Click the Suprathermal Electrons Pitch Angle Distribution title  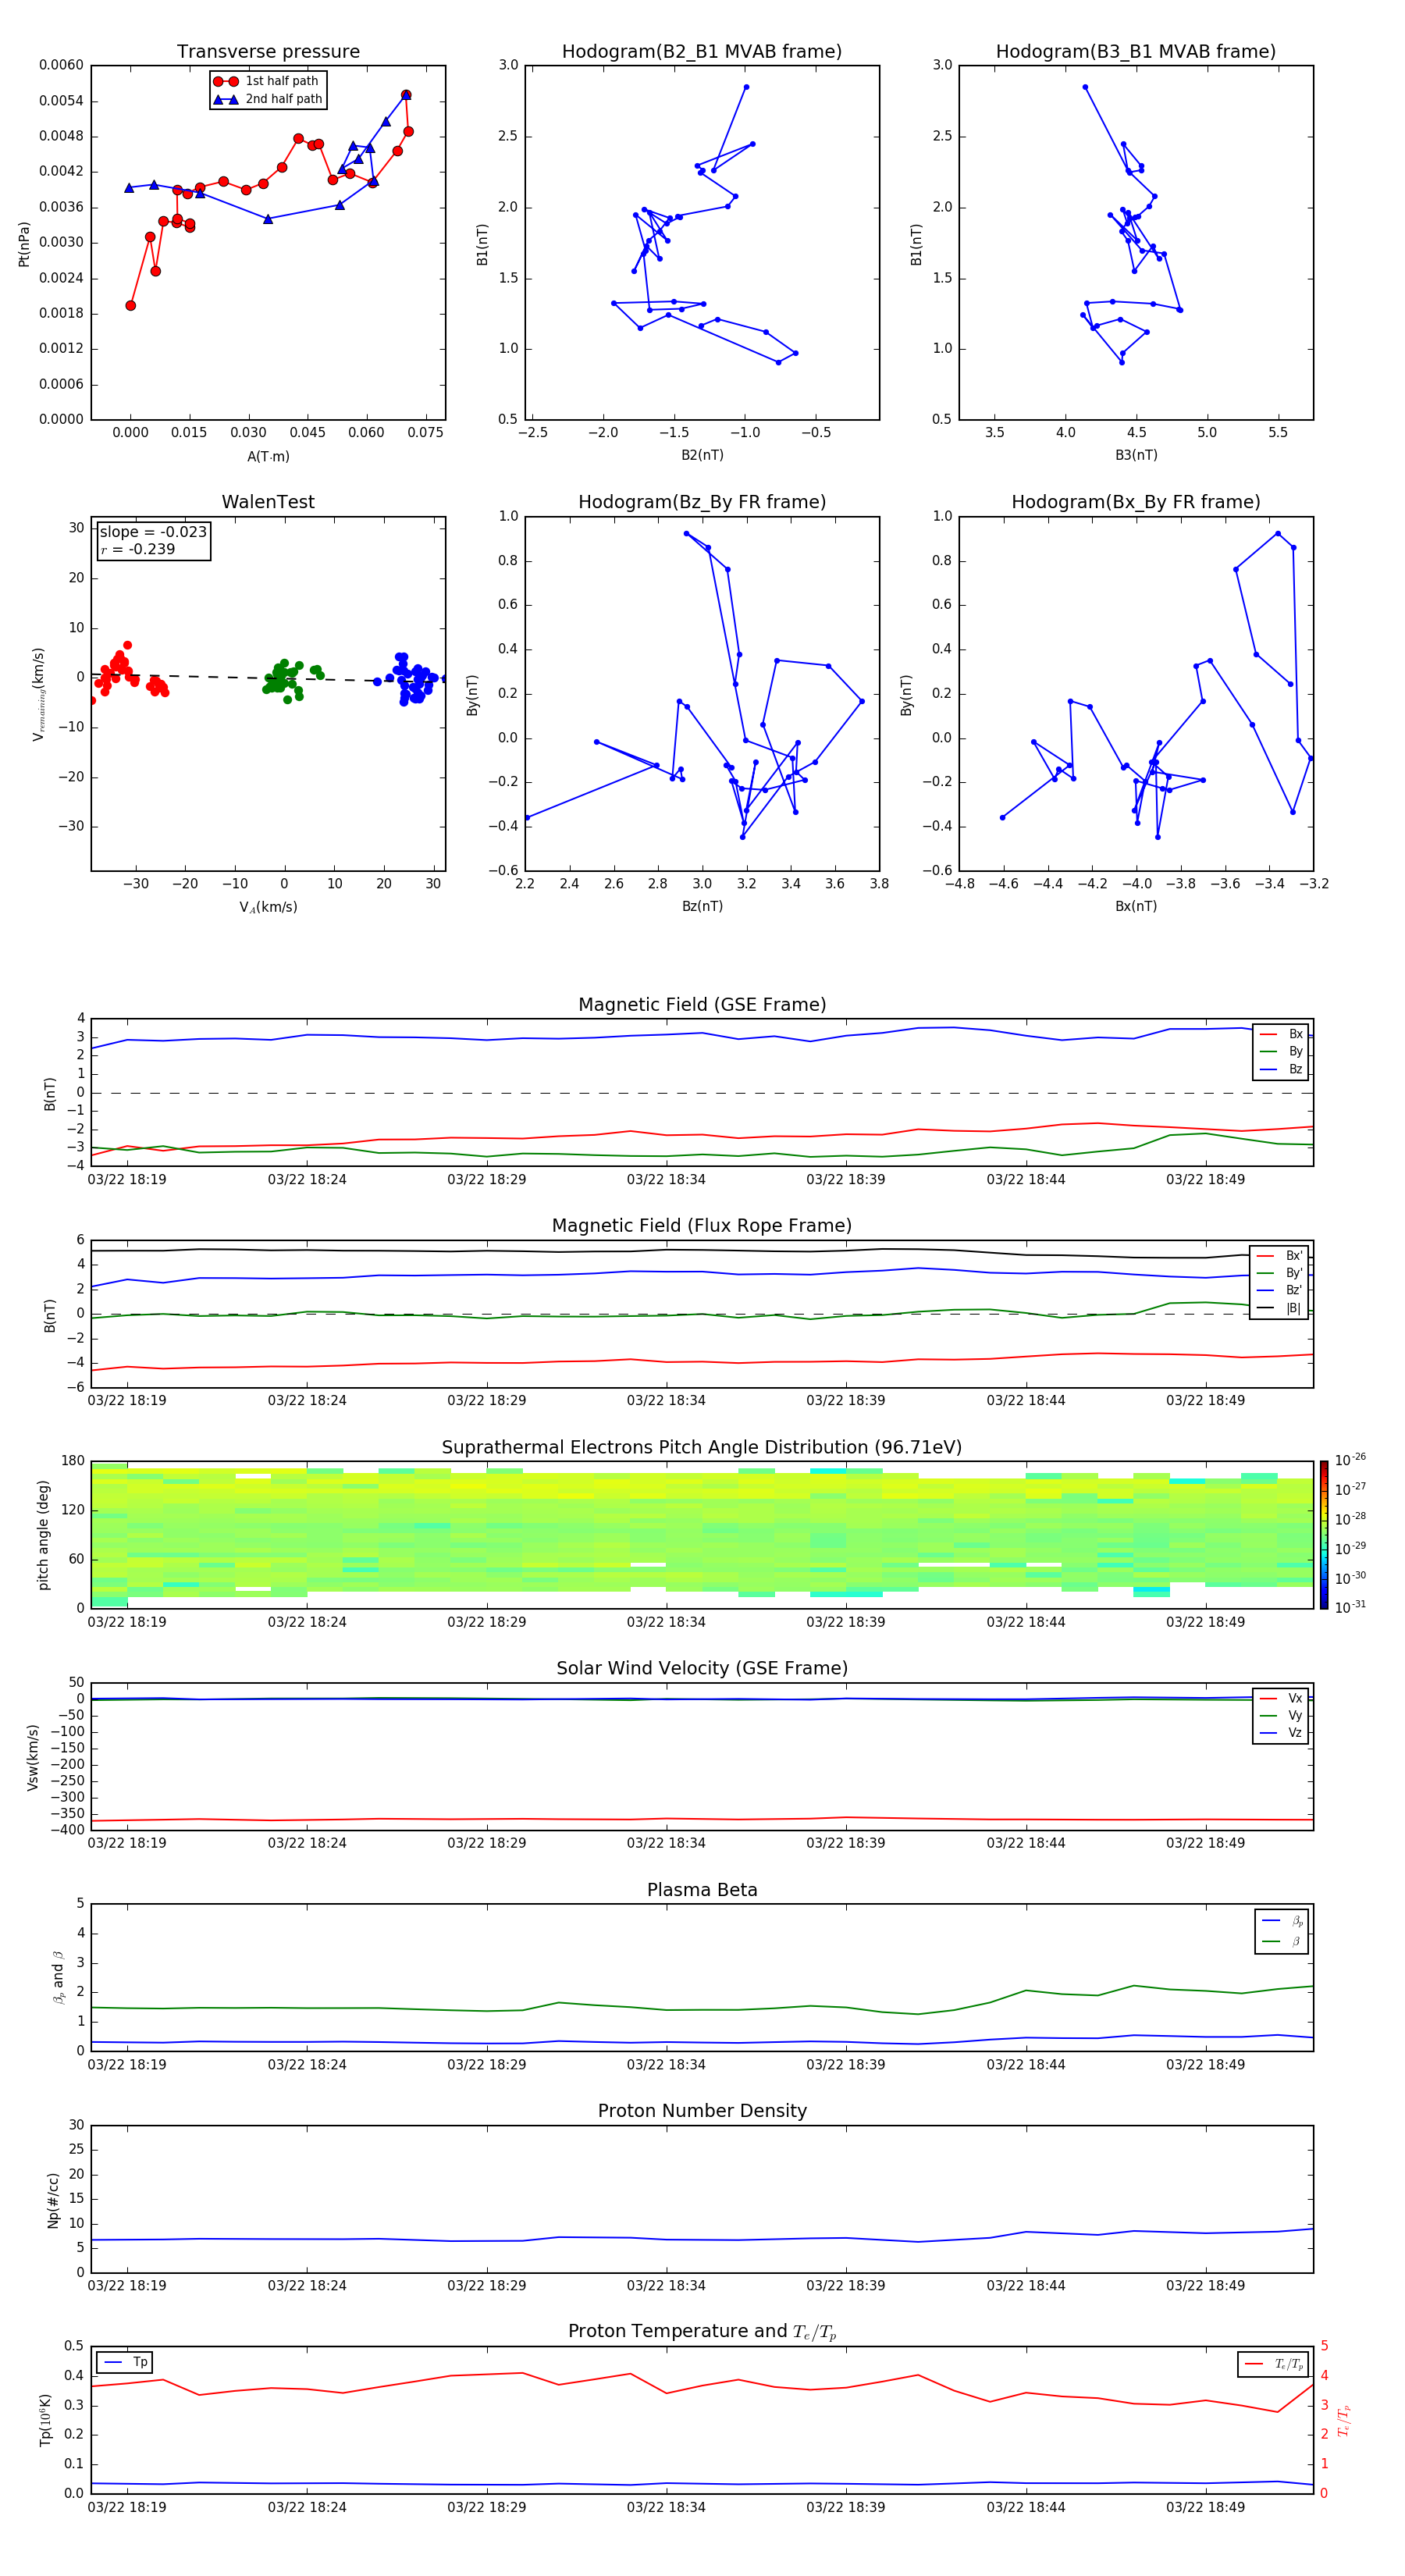pos(702,1448)
